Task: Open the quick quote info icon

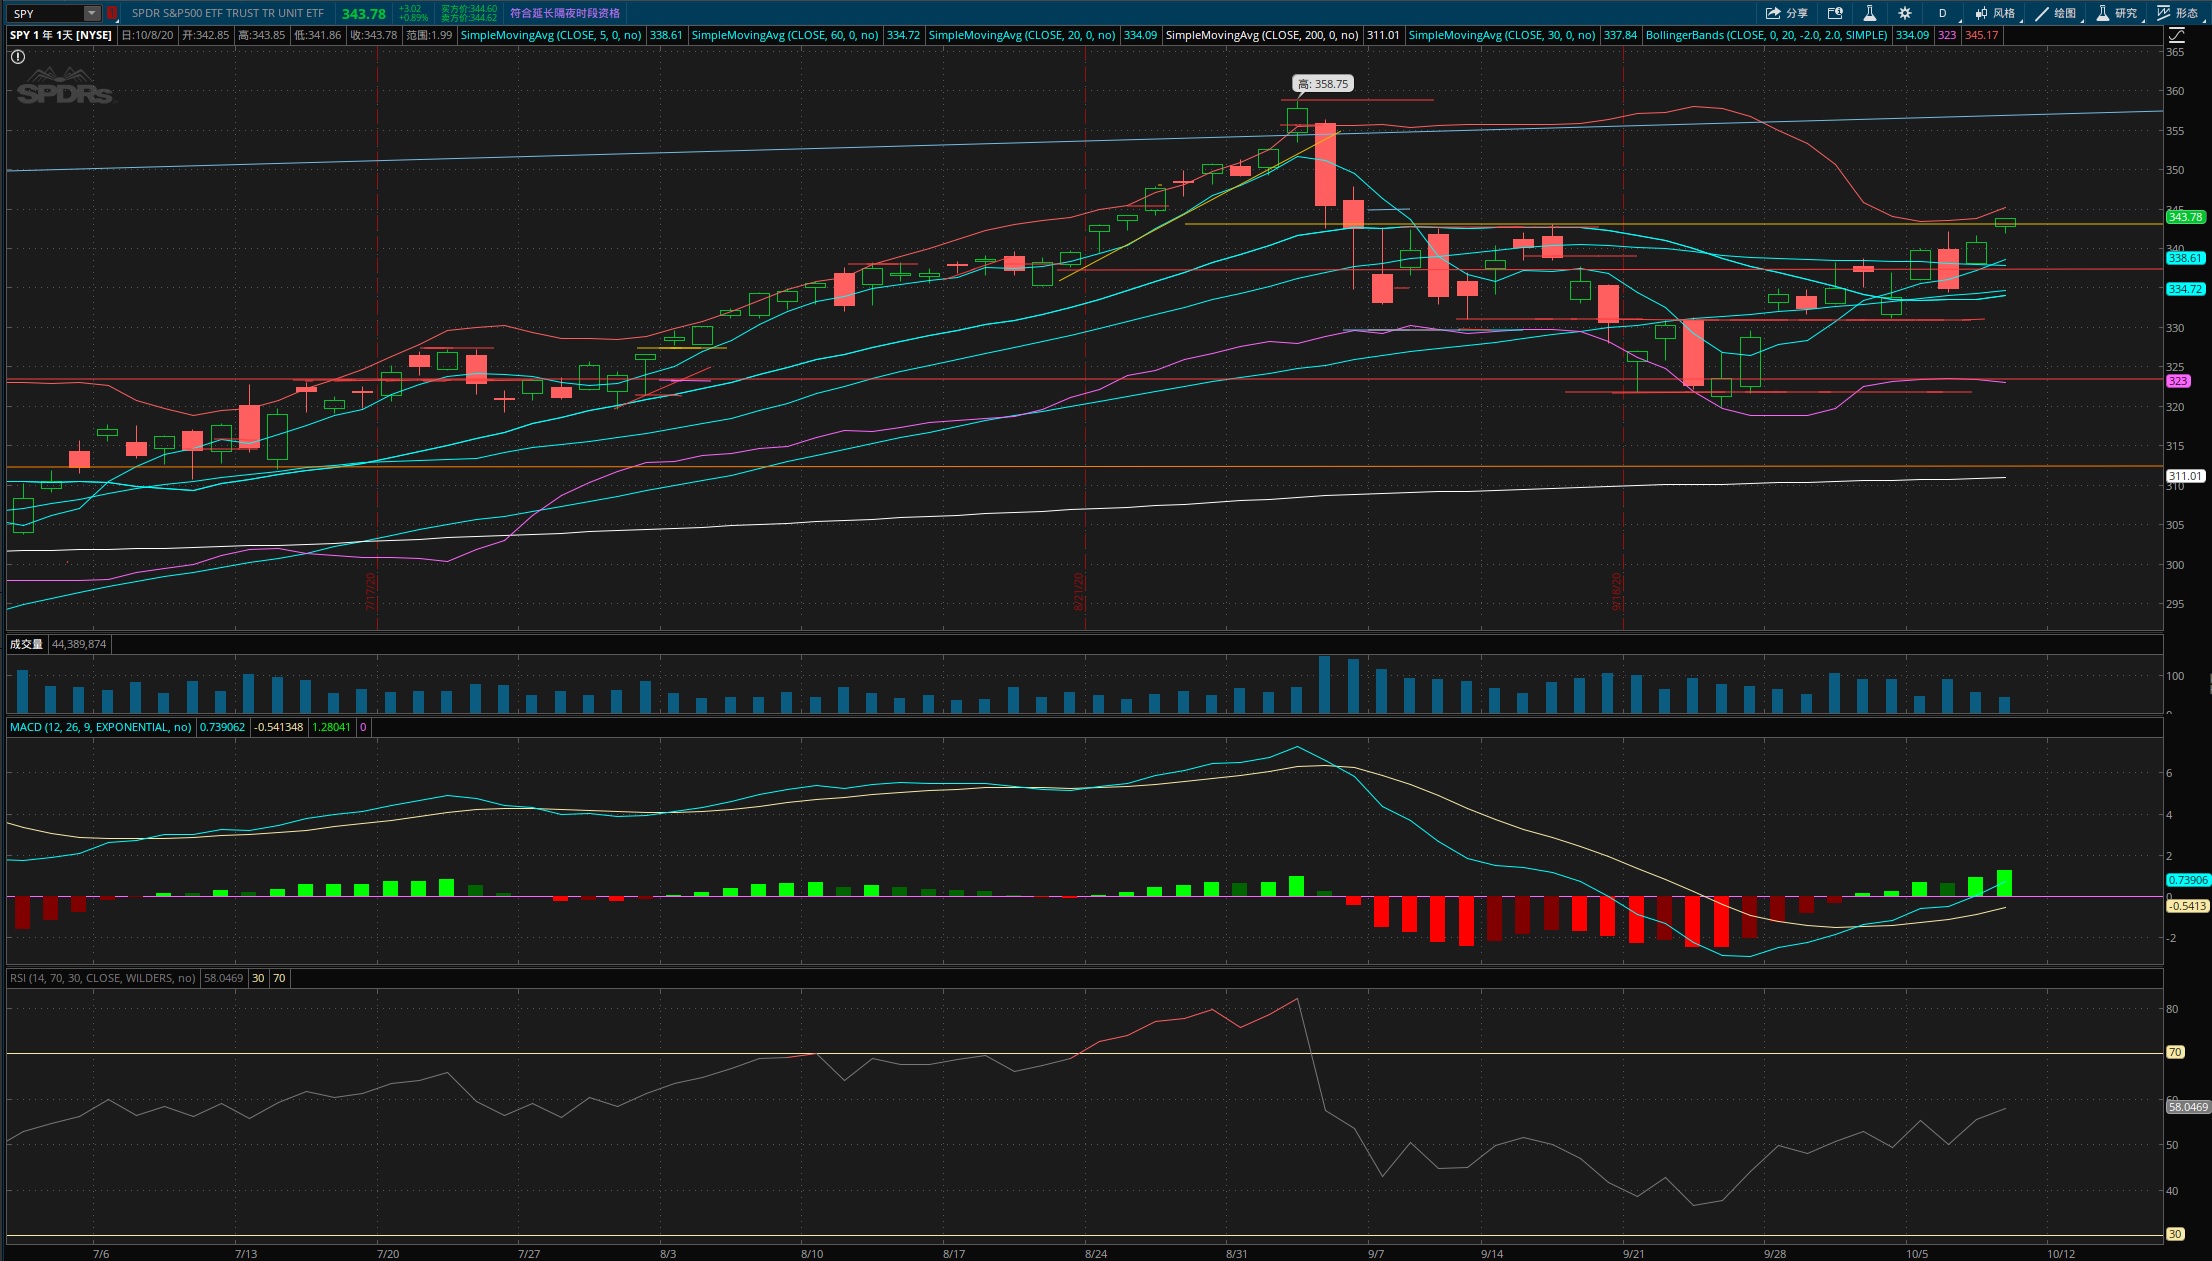Action: 1835,13
